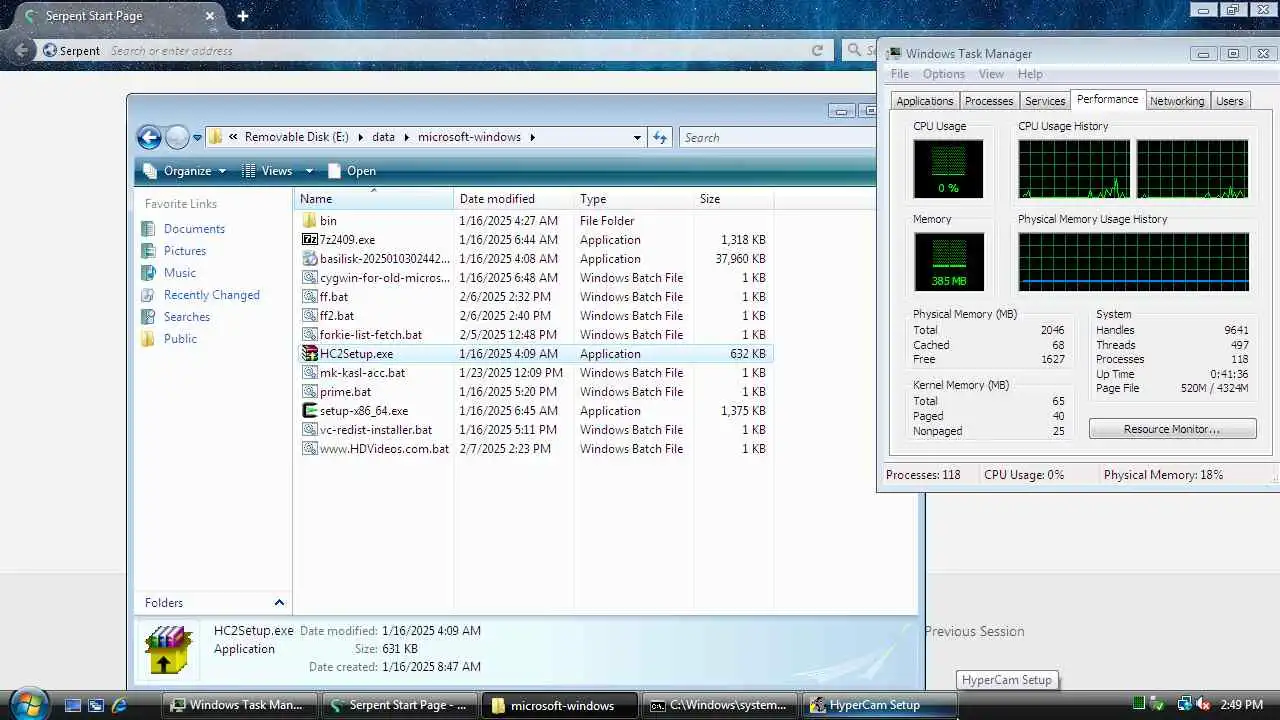Expand the Folders pane chevron
1280x720 pixels.
coord(279,603)
